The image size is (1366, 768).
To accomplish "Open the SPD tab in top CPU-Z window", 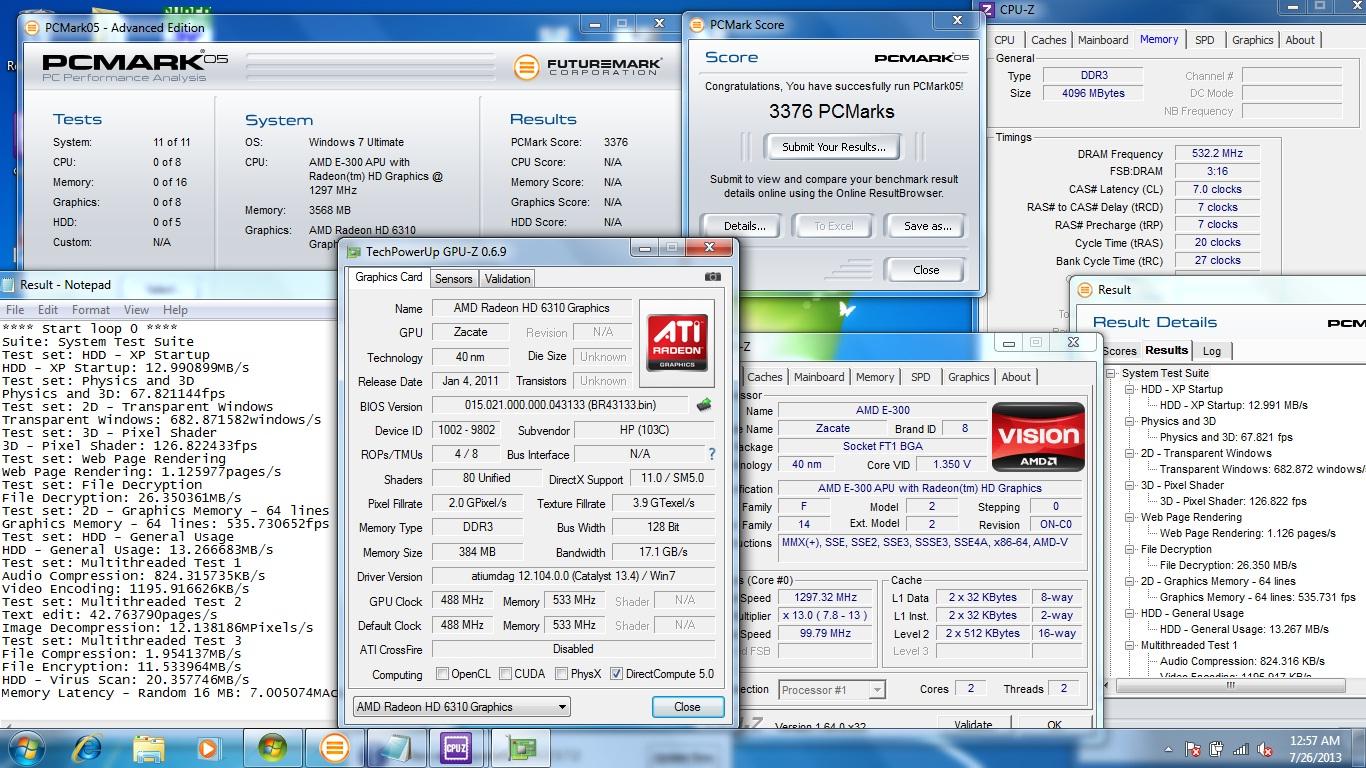I will click(1205, 40).
